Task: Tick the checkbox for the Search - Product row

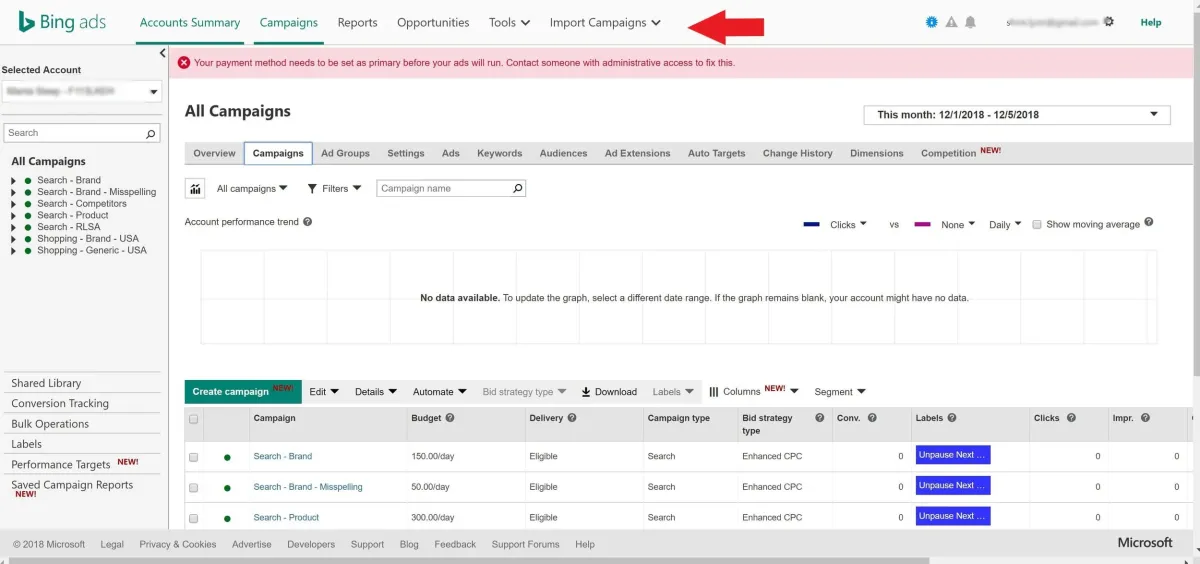Action: point(194,518)
